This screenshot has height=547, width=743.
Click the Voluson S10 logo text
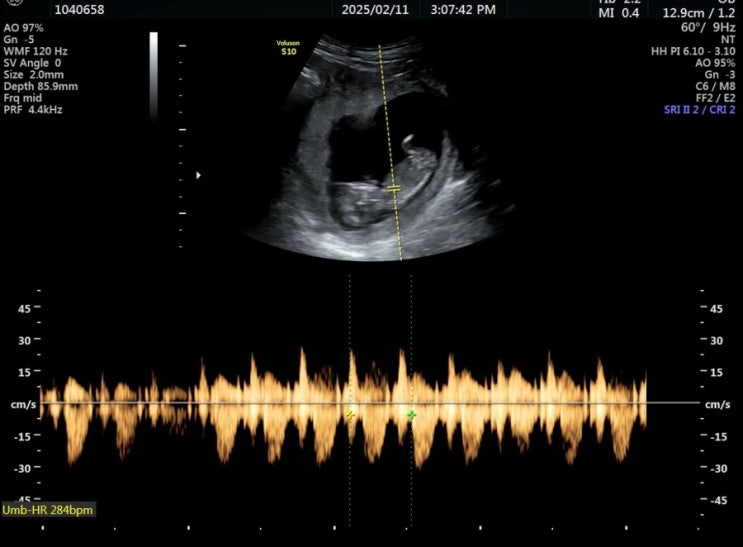point(288,48)
